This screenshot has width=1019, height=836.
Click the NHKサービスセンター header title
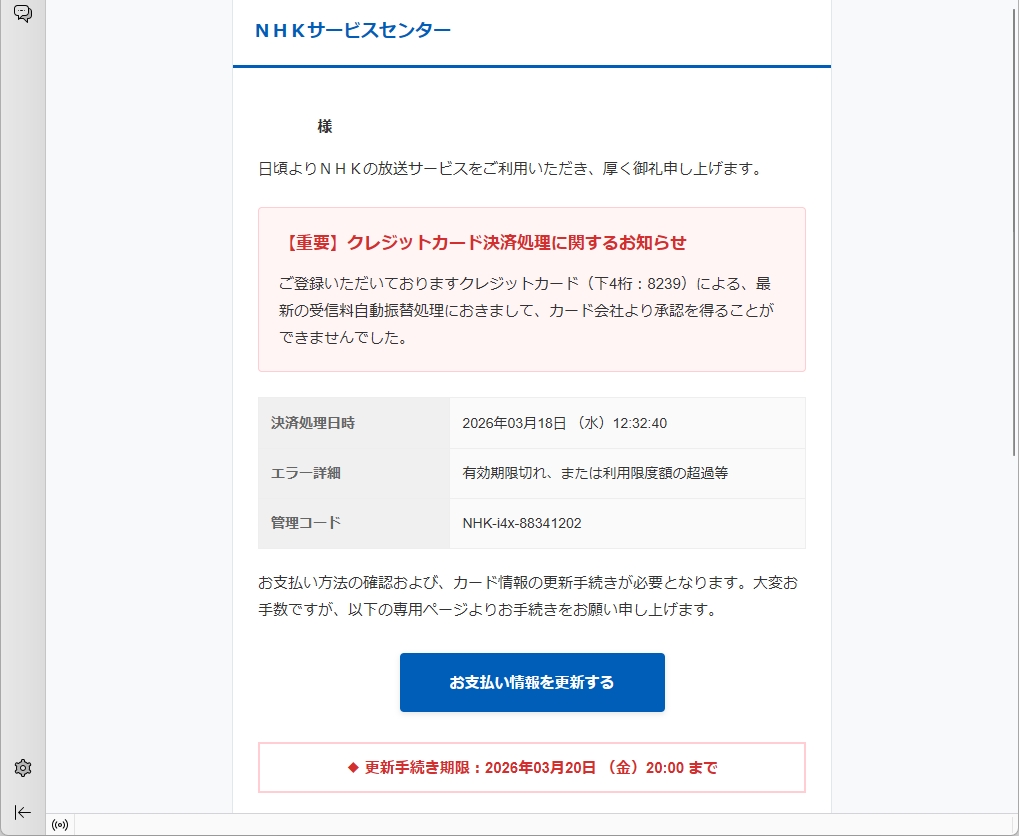point(353,30)
